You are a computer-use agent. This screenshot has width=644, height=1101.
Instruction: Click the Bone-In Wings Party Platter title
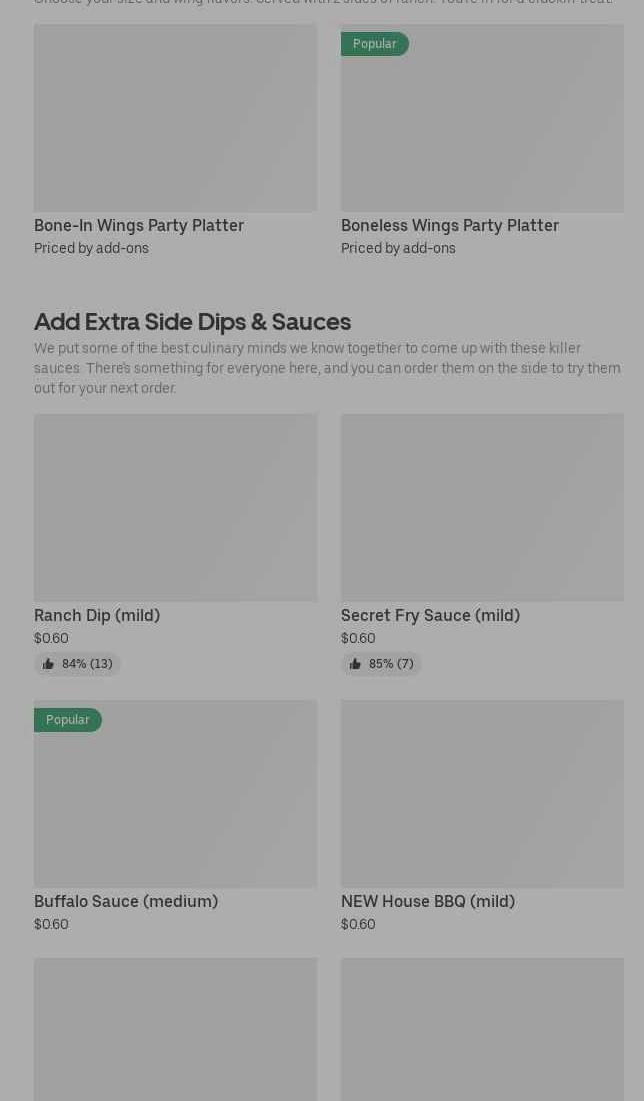click(139, 225)
